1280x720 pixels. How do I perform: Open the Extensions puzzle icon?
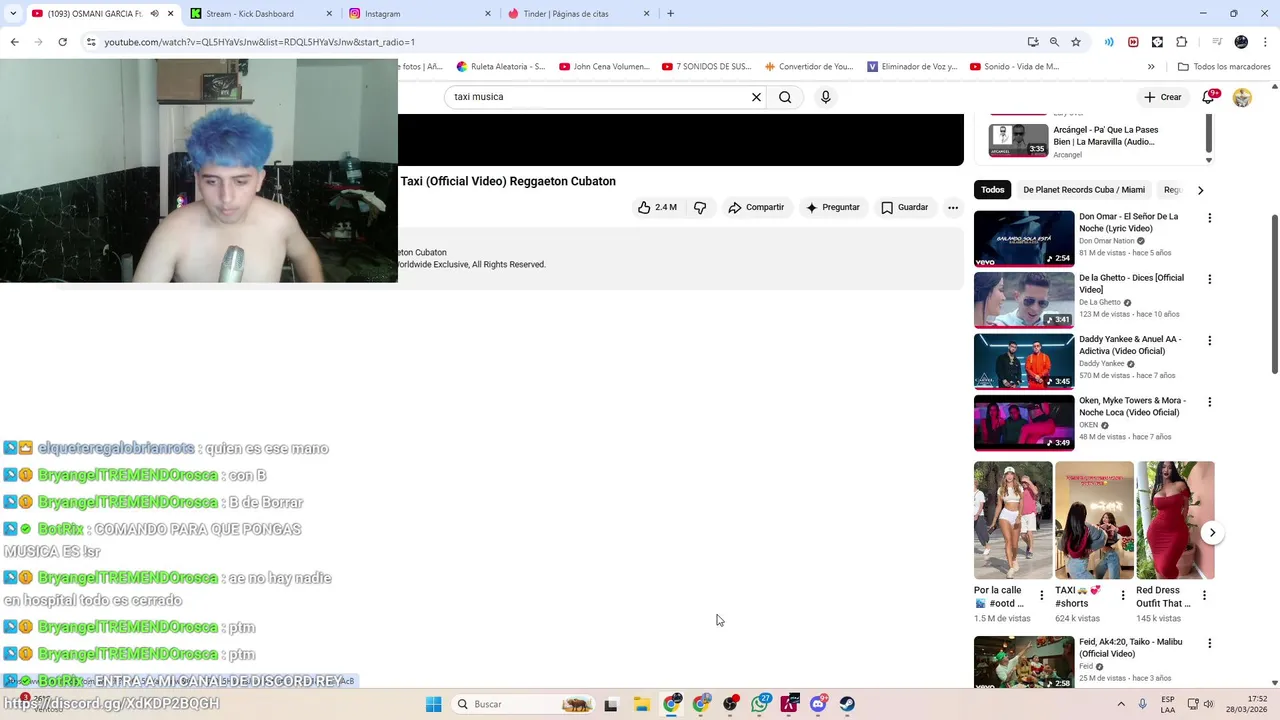click(x=1181, y=42)
